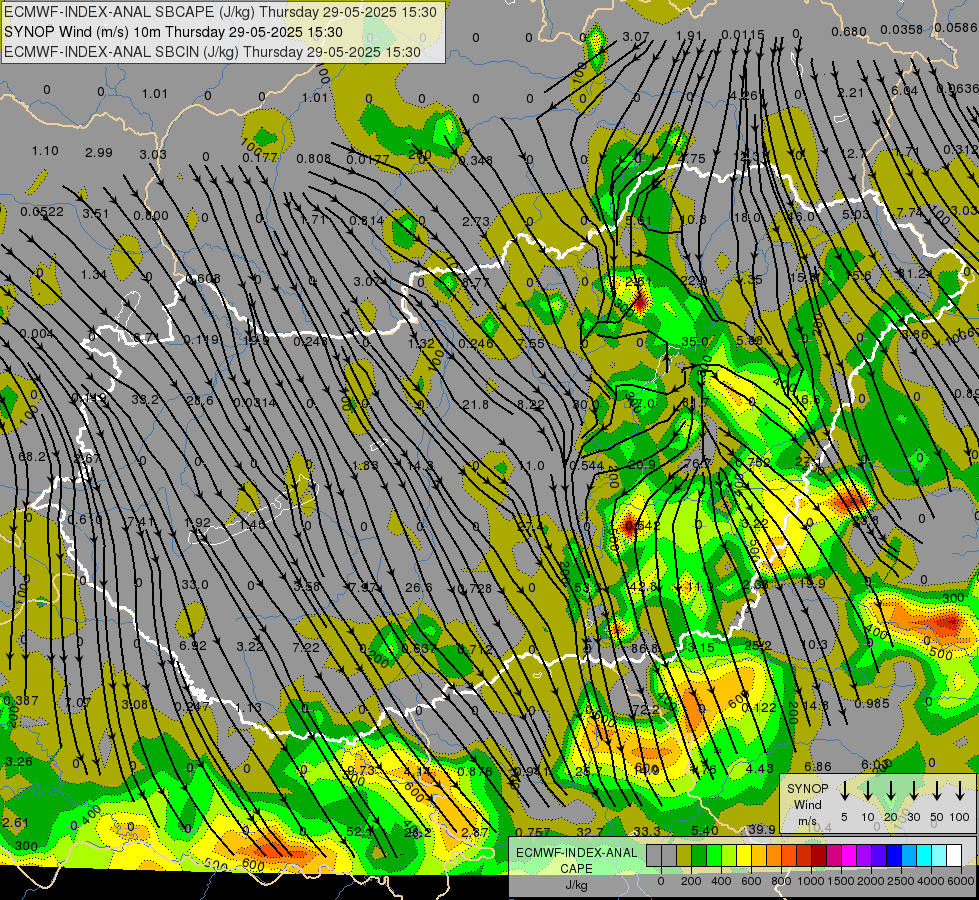
Task: Click the 'SYNOP' label in the wind legend
Action: (807, 788)
